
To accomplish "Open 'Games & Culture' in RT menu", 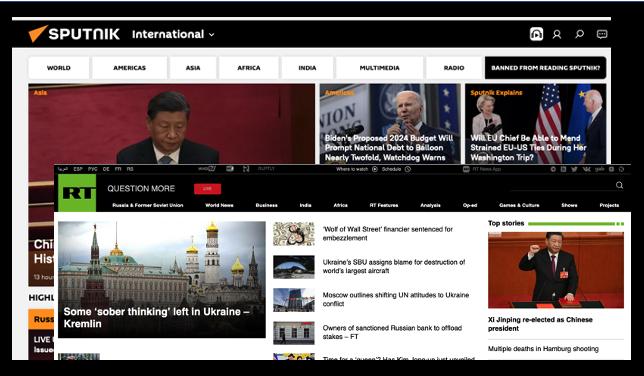I will point(519,205).
